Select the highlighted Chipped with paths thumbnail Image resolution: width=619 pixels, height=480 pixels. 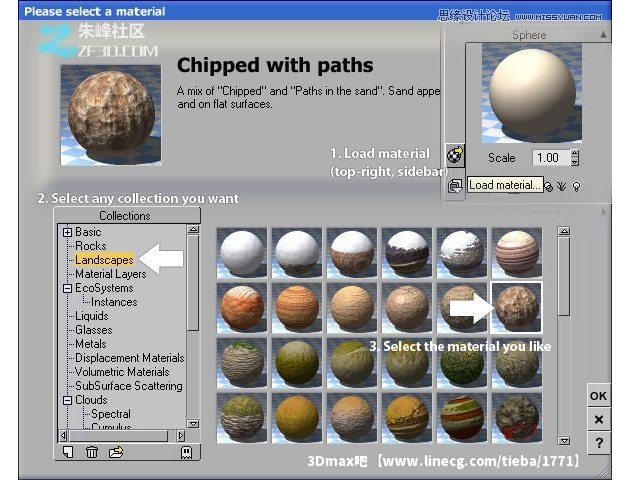[x=517, y=306]
